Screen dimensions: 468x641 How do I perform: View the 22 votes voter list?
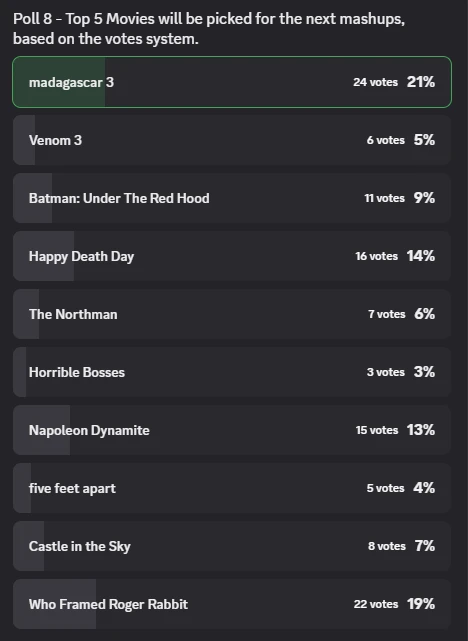[x=376, y=604]
